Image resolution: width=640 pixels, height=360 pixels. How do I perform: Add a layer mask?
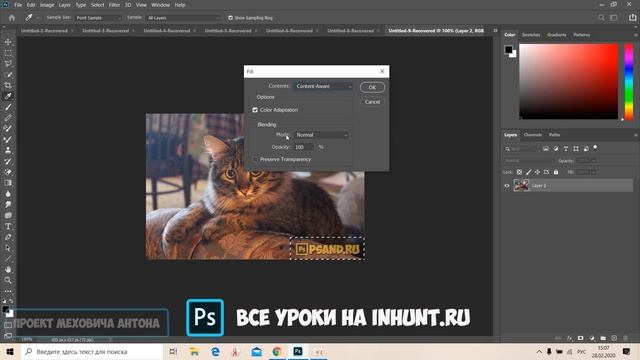580,338
